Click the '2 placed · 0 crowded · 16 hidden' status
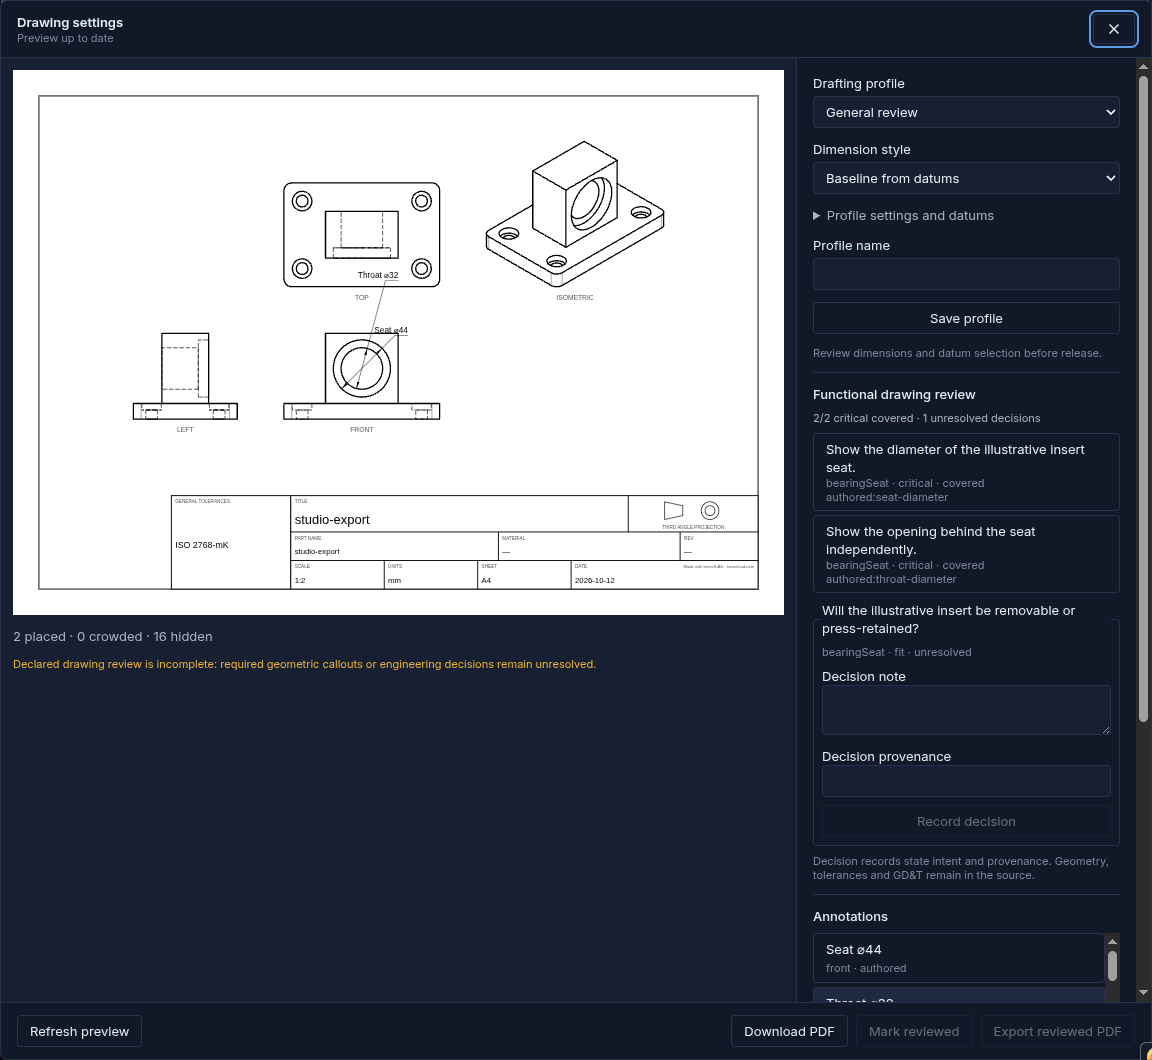 112,637
